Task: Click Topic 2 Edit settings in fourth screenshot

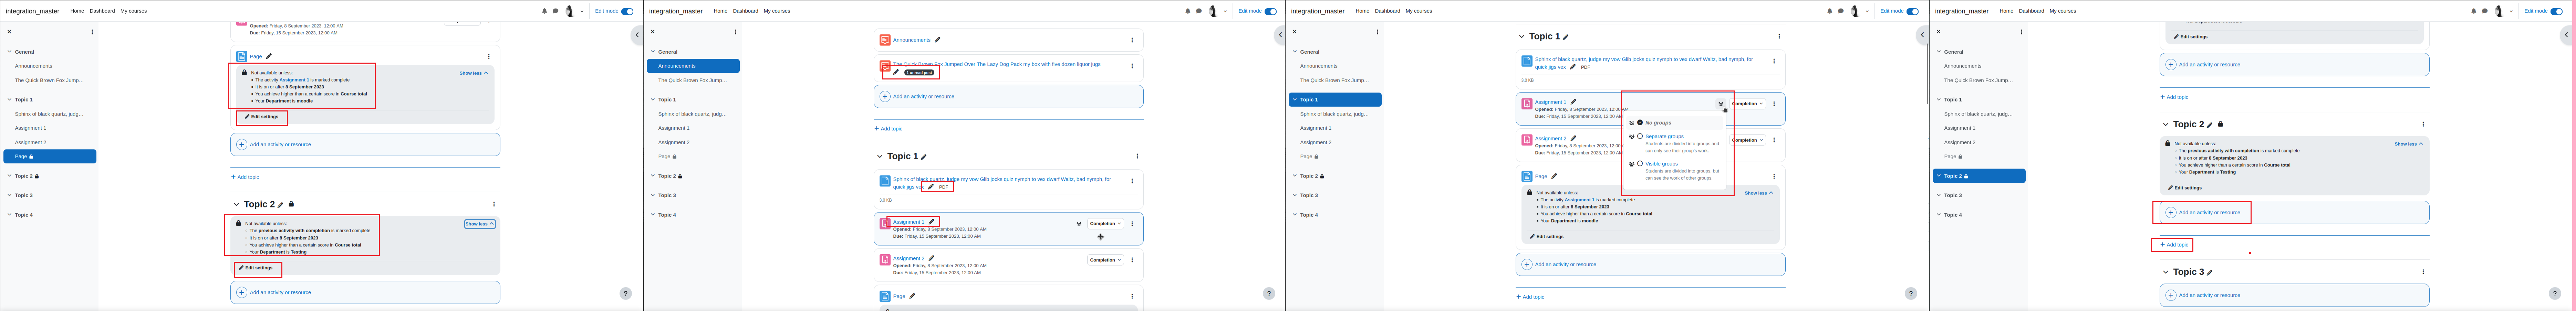Action: (2185, 188)
